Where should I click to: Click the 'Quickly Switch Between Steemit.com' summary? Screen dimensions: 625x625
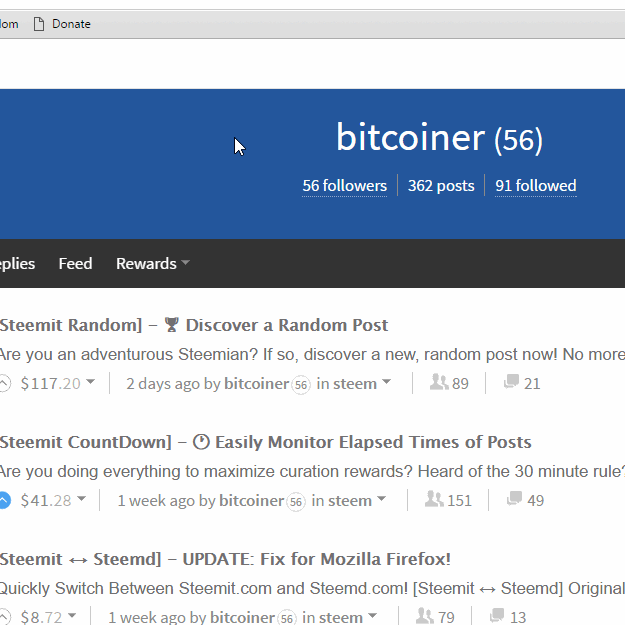pos(312,588)
